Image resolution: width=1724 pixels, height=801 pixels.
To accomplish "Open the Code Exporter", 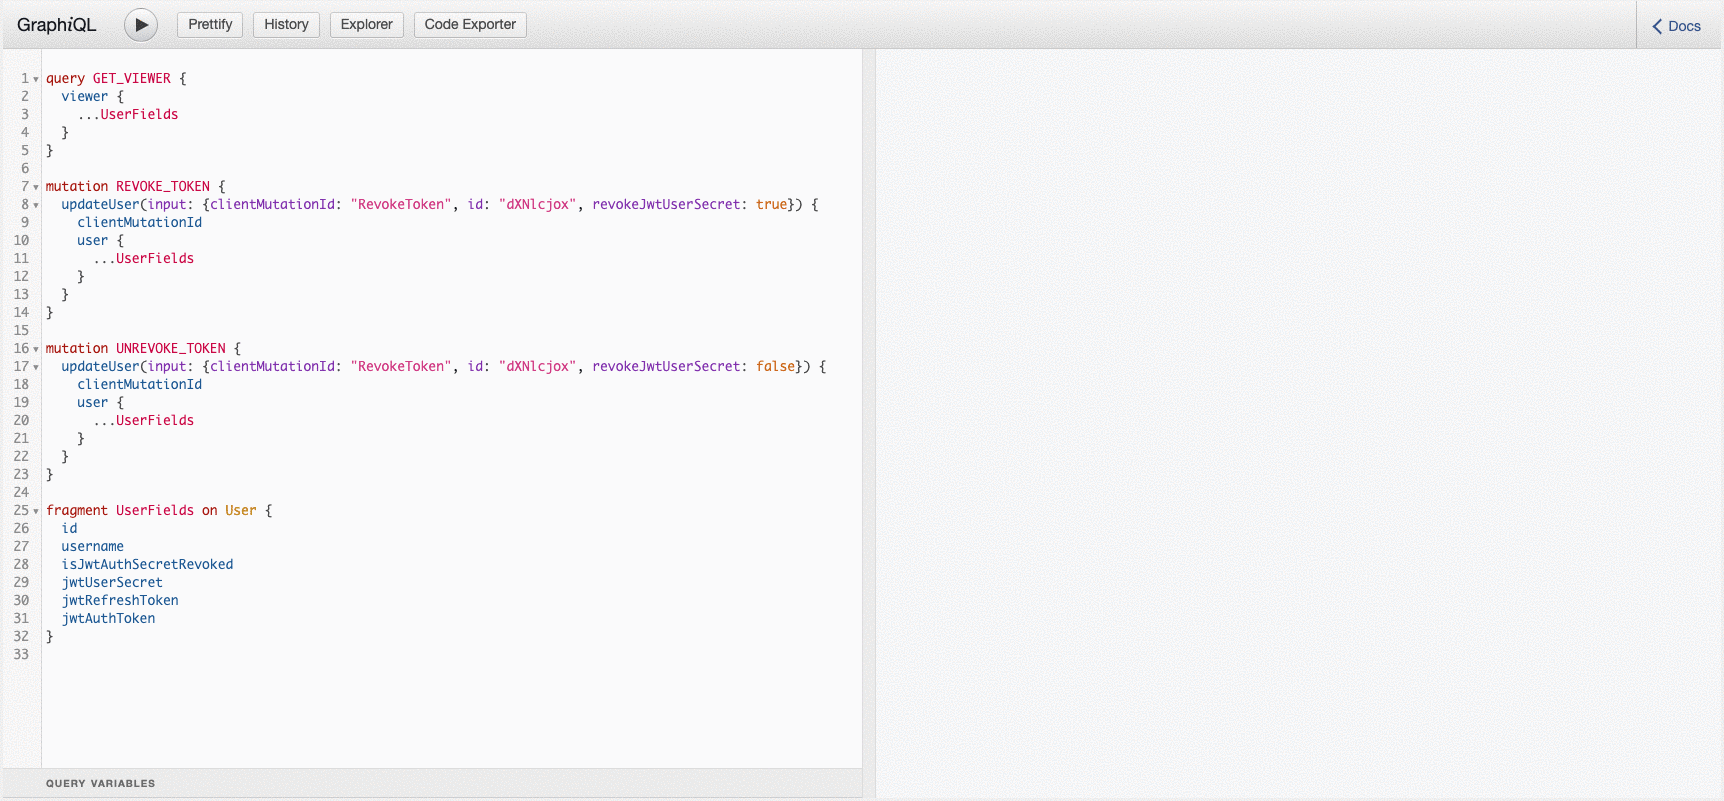I will (x=470, y=25).
